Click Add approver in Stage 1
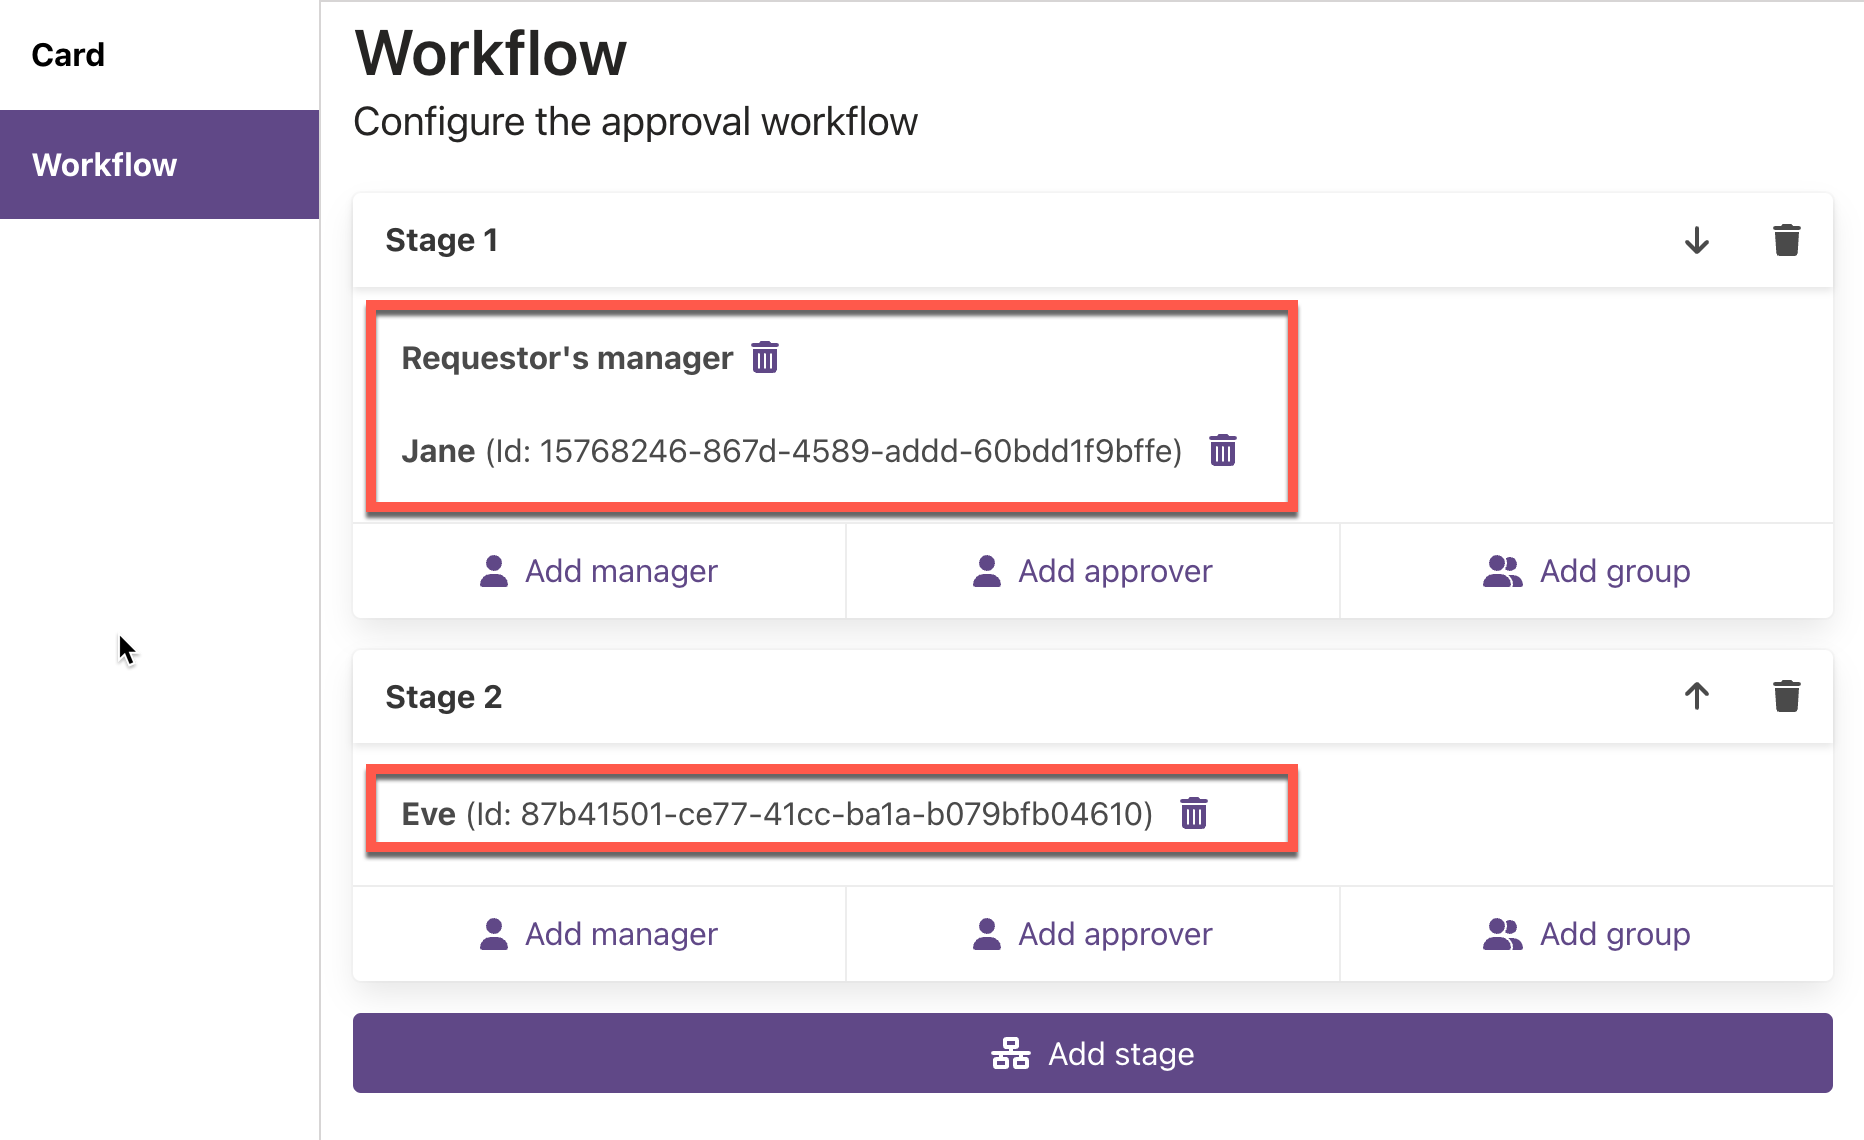 [x=1114, y=570]
